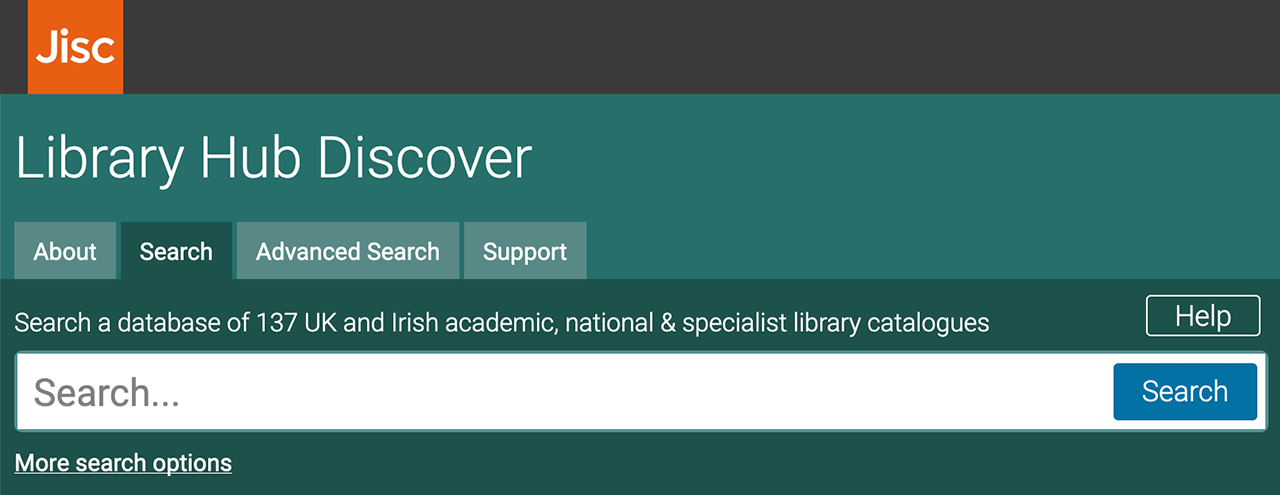Click the orange Jisc logo
This screenshot has width=1280, height=495.
[75, 47]
